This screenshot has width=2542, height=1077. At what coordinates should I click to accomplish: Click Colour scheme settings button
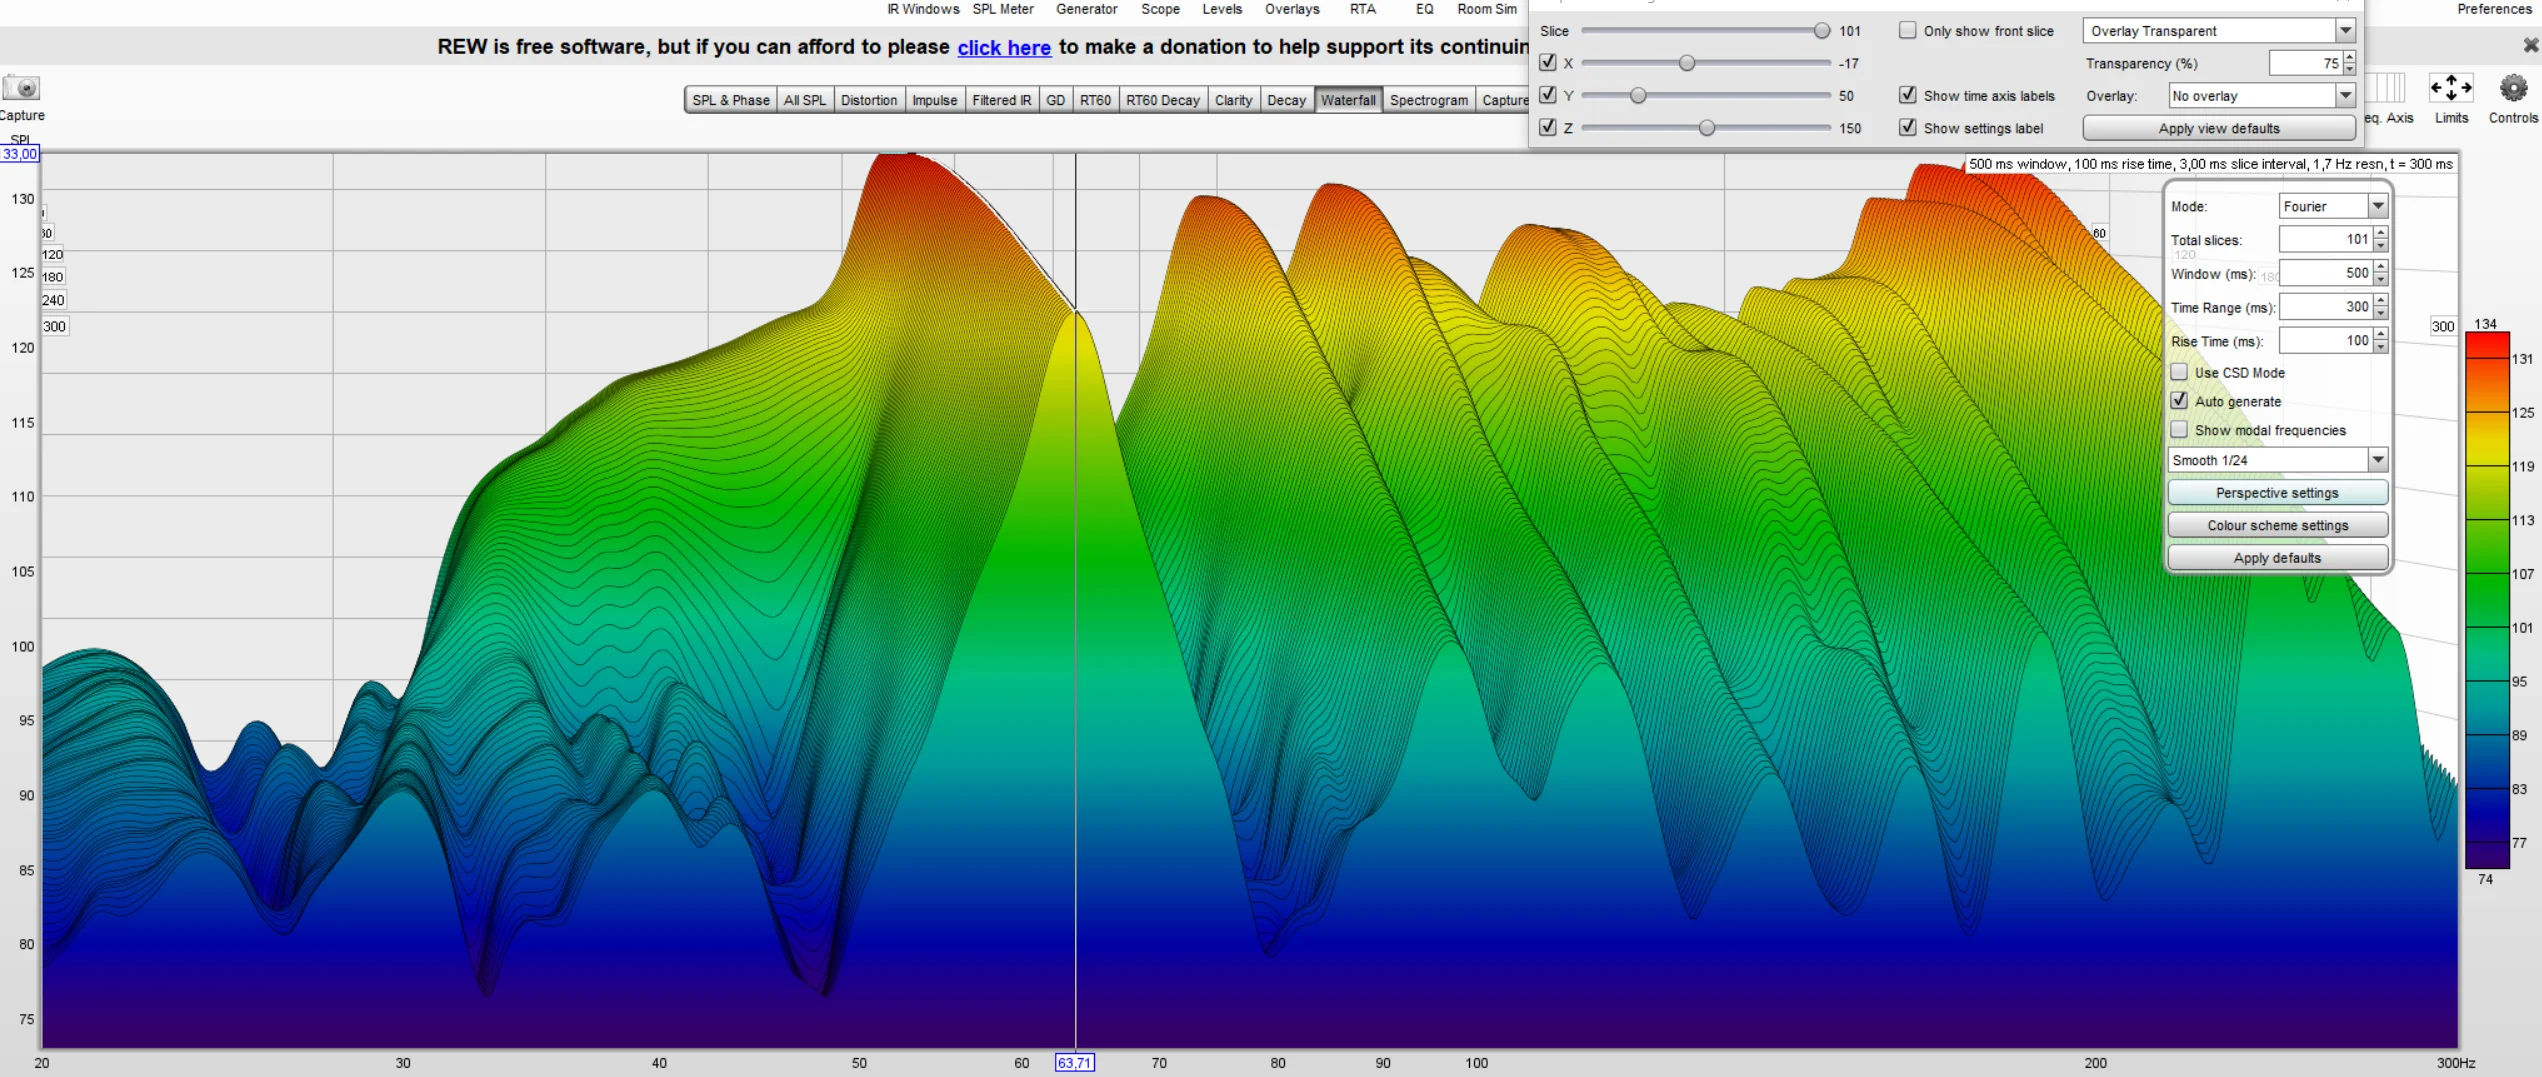[x=2278, y=525]
